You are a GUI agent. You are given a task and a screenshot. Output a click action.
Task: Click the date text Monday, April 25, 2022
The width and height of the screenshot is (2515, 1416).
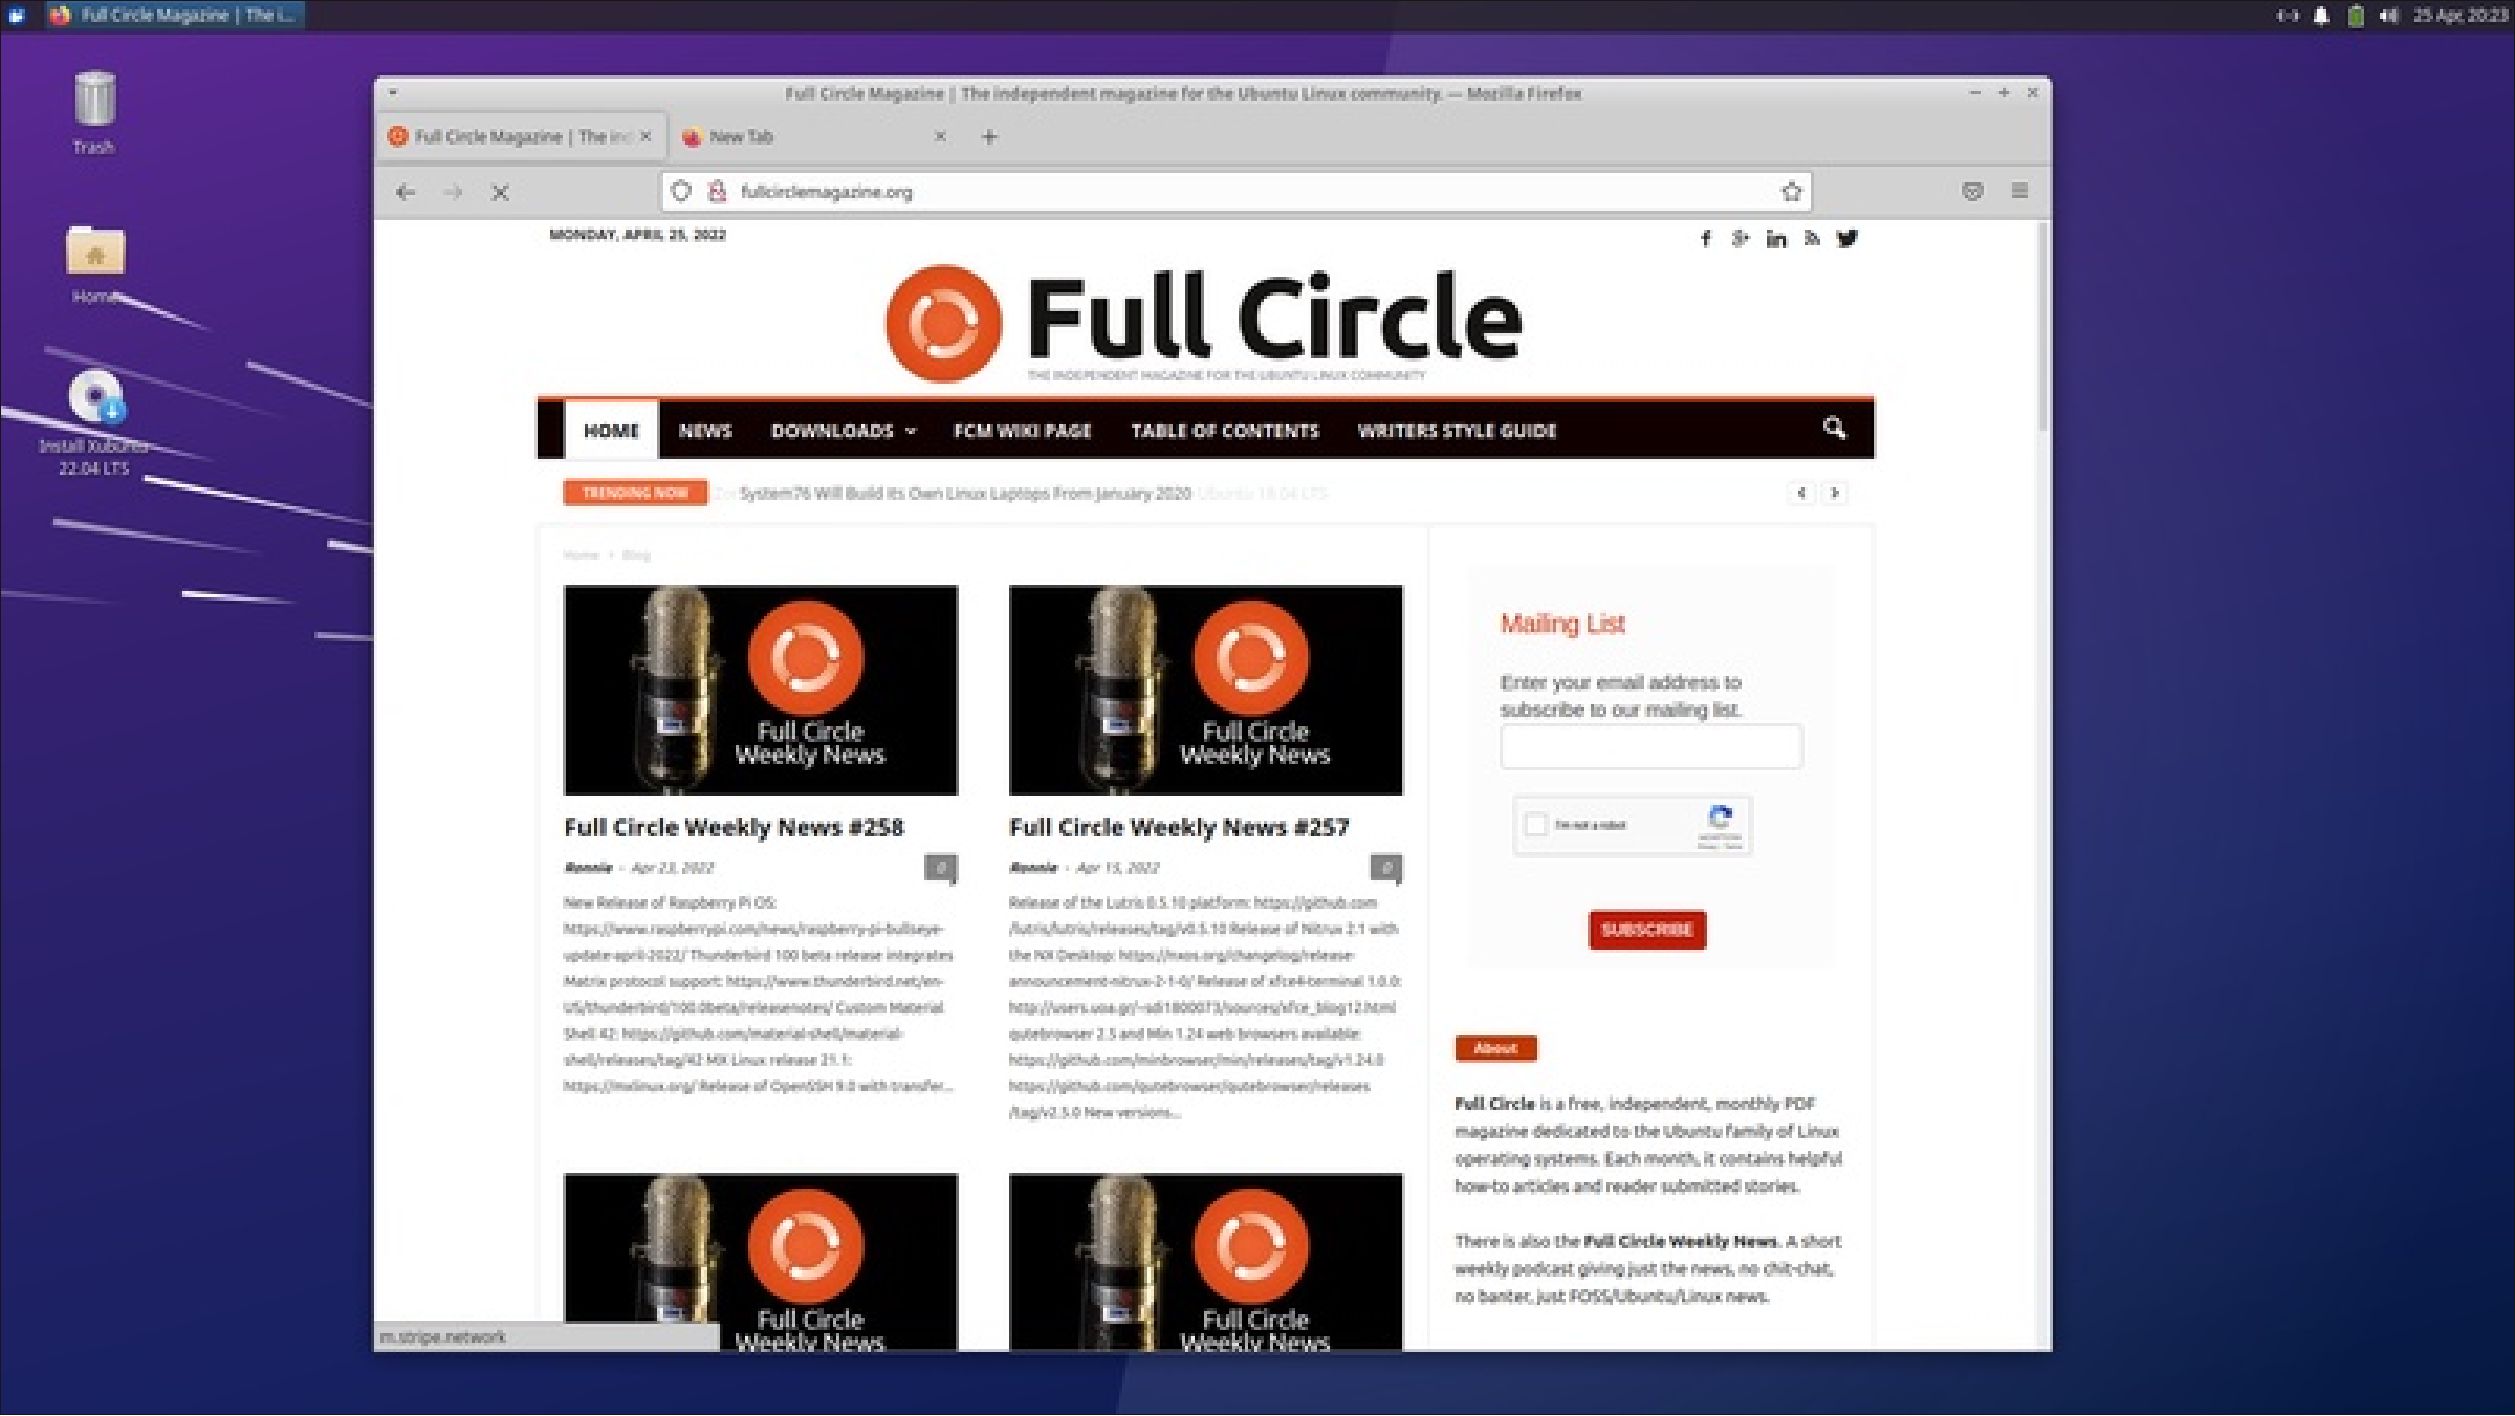pos(638,235)
